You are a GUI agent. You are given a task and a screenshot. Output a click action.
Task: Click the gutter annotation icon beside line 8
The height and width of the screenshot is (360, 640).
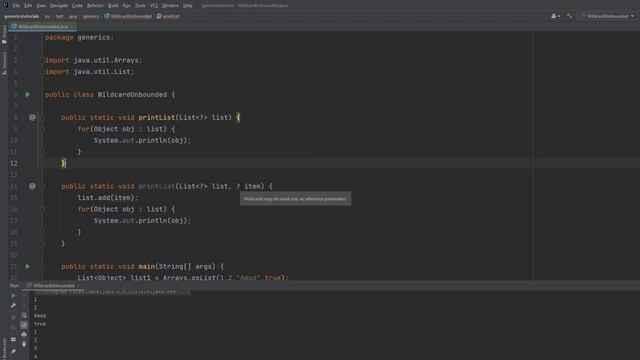(32, 117)
